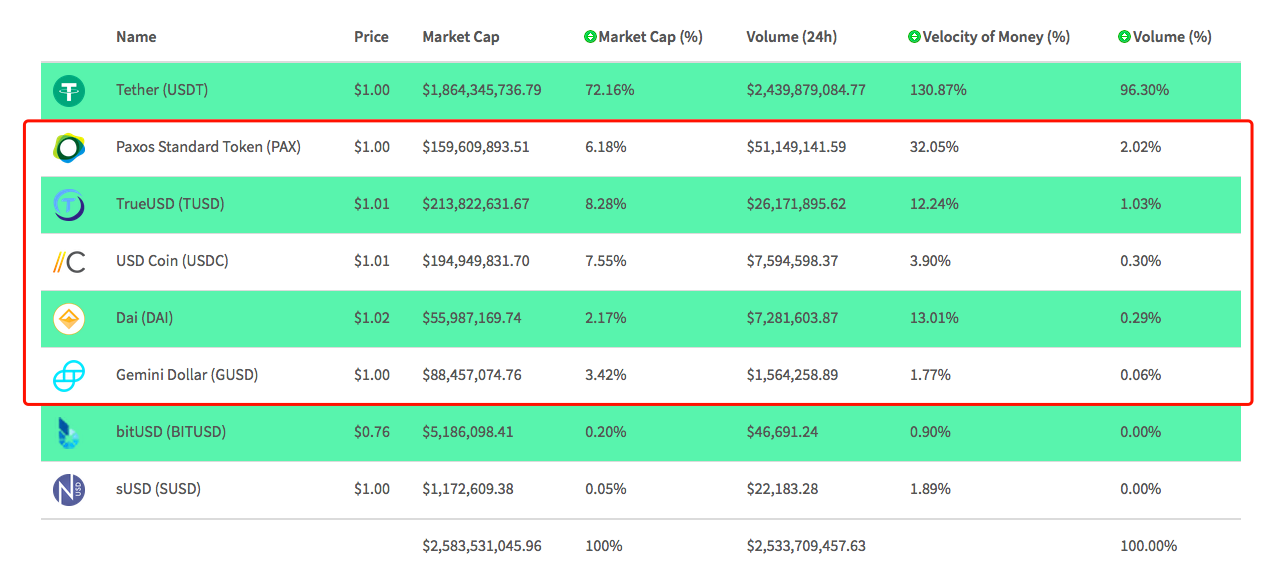
Task: Sort by Velocity of Money (%) header text
Action: pyautogui.click(x=996, y=37)
